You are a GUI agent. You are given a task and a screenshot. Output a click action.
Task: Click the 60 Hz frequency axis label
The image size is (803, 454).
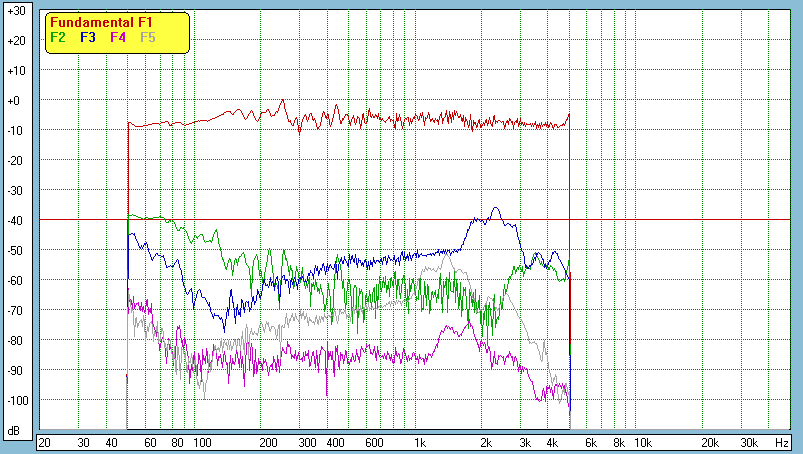[x=150, y=443]
